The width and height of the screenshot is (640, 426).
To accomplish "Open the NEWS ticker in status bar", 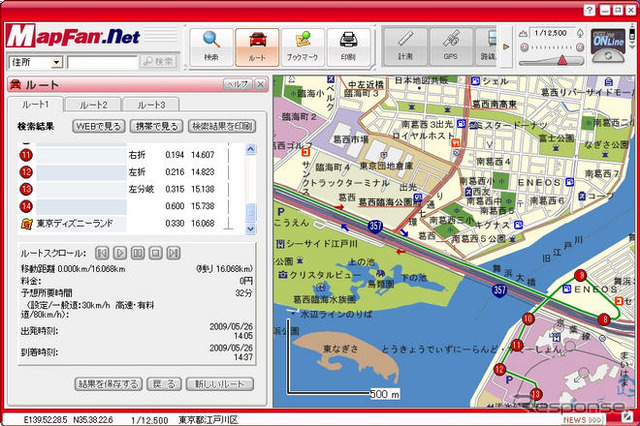I will [x=582, y=419].
